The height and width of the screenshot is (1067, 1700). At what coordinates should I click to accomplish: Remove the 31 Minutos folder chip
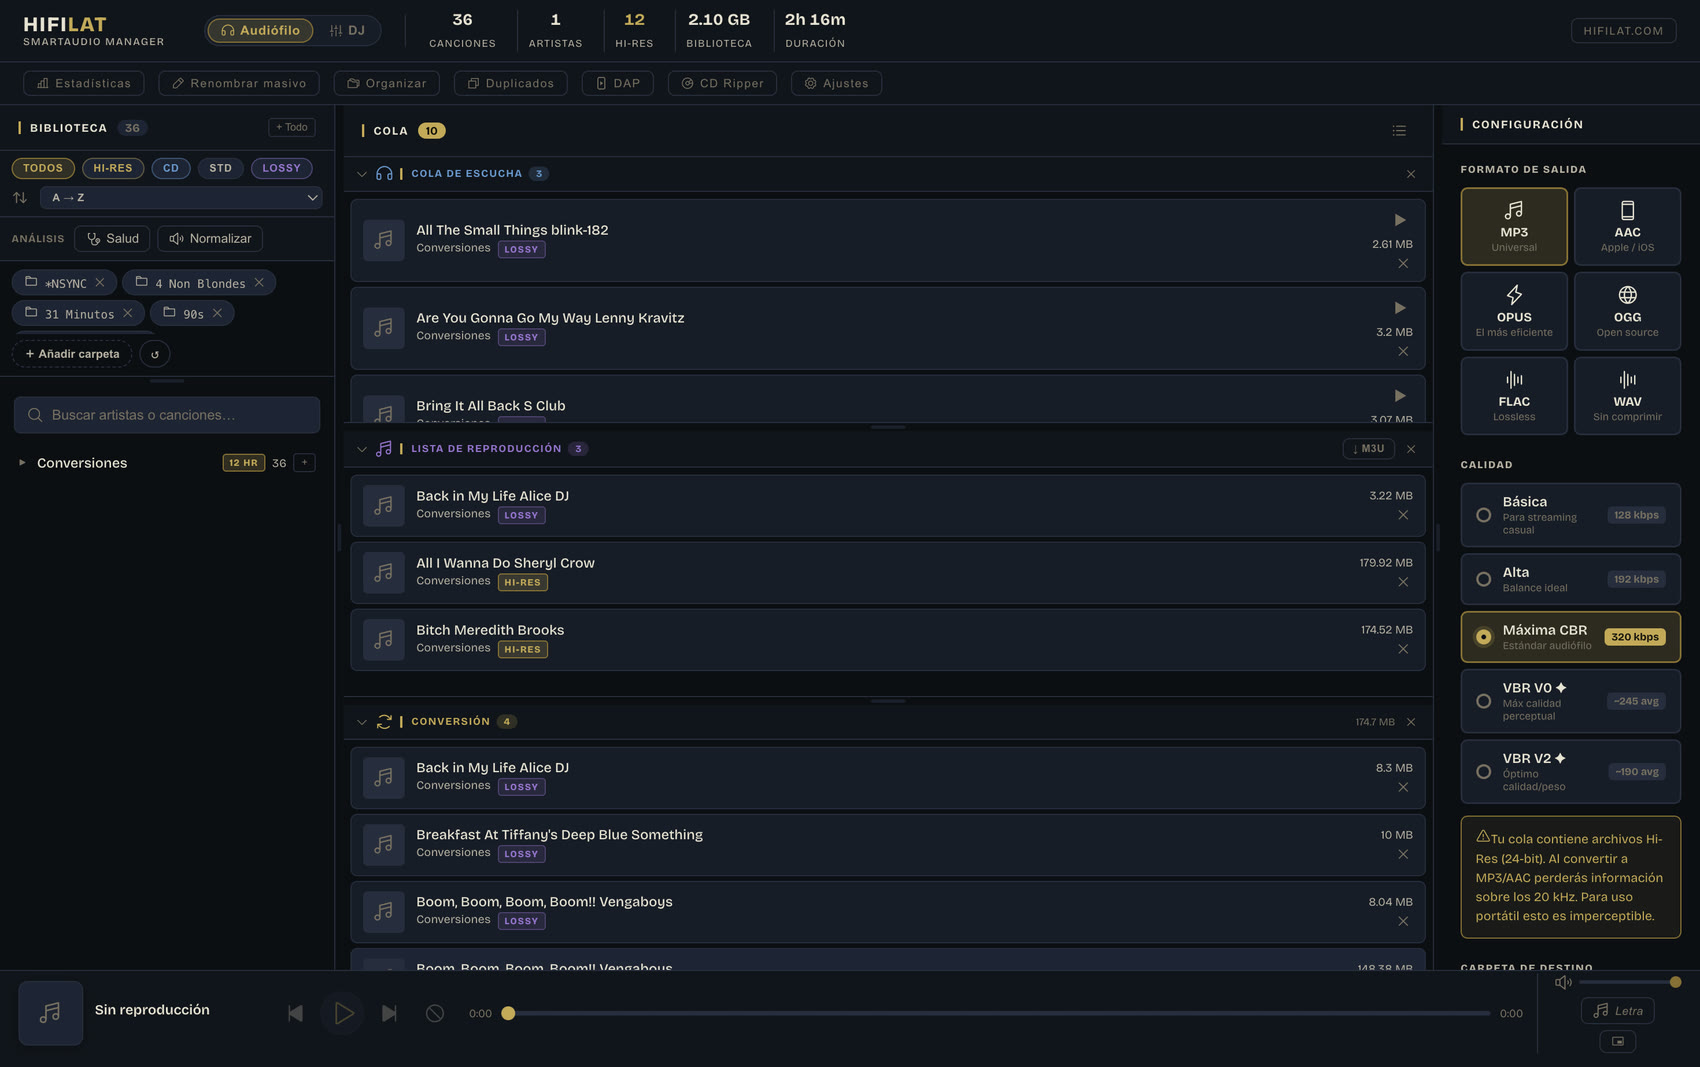coord(128,314)
